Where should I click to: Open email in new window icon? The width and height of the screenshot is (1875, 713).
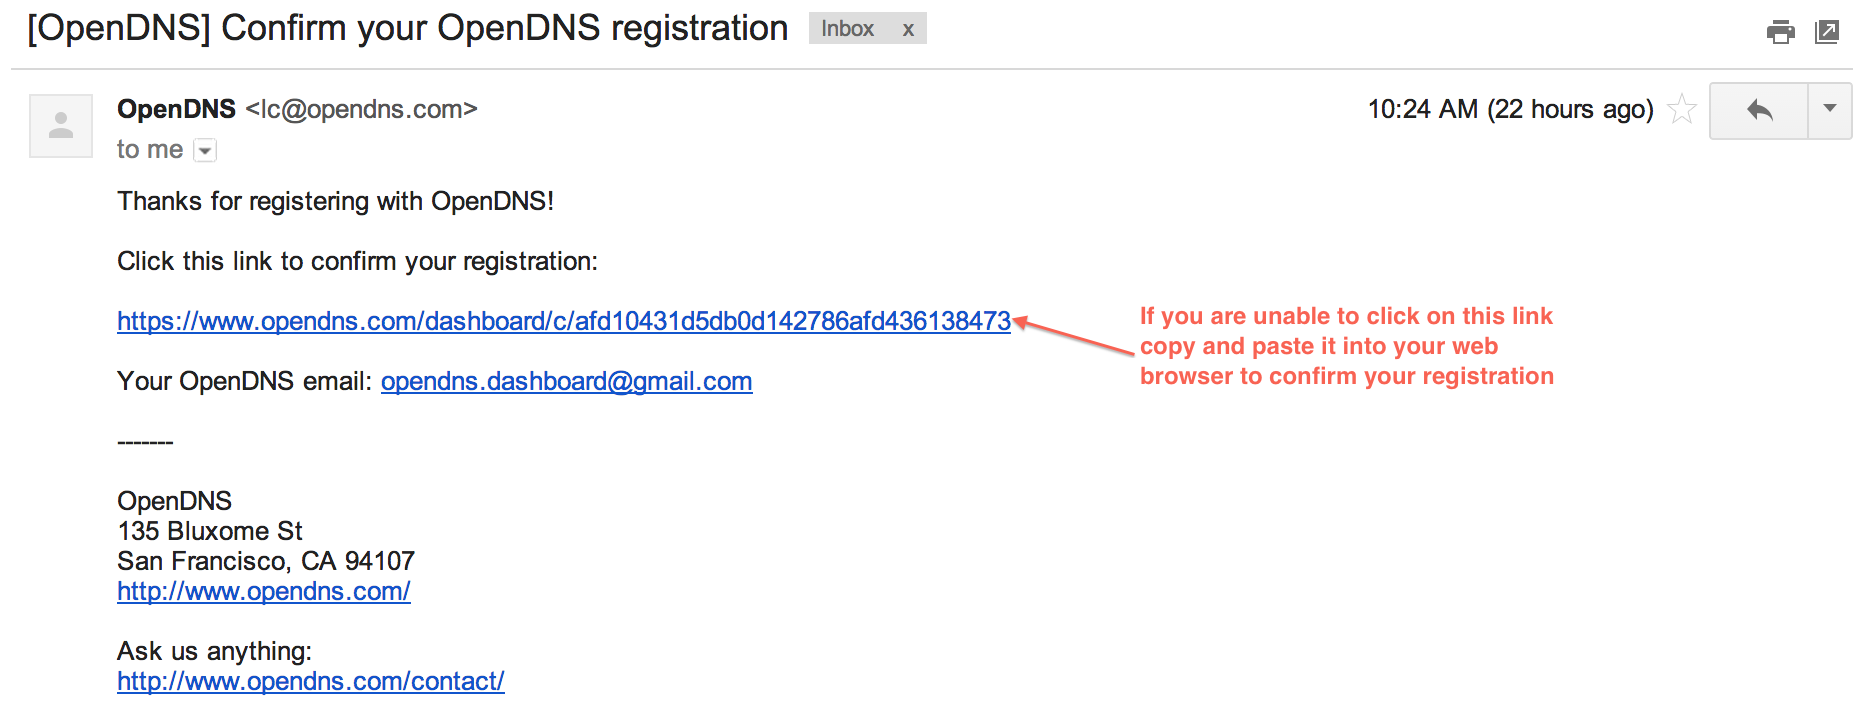pyautogui.click(x=1827, y=32)
